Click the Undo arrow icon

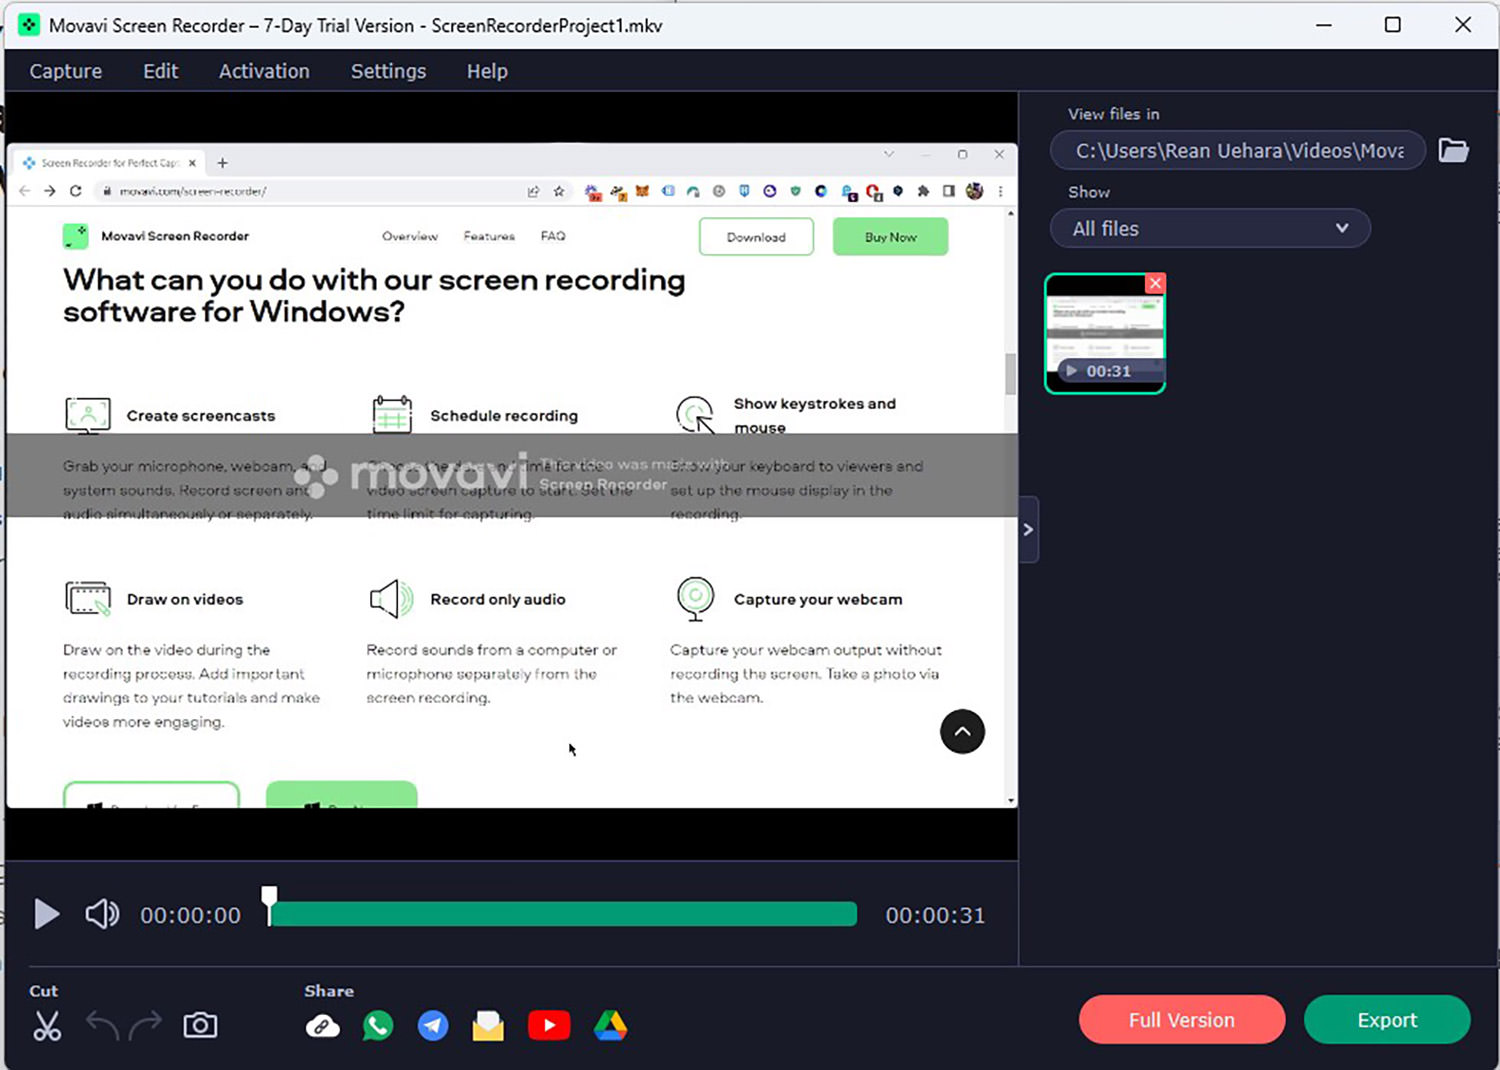pos(102,1025)
